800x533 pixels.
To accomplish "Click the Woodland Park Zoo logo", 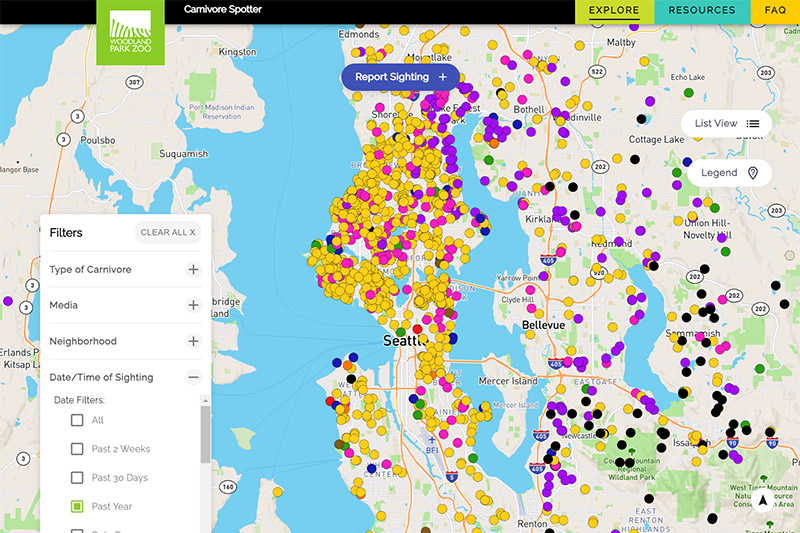I will coord(130,32).
